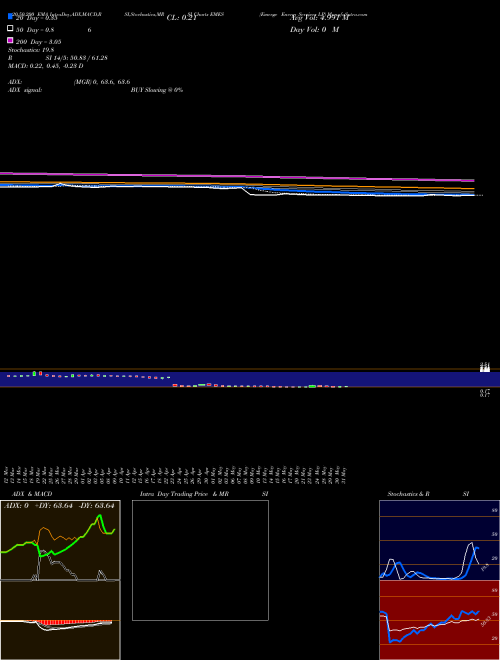
Task: Click the 'ADX:' label
Action: click(15, 82)
